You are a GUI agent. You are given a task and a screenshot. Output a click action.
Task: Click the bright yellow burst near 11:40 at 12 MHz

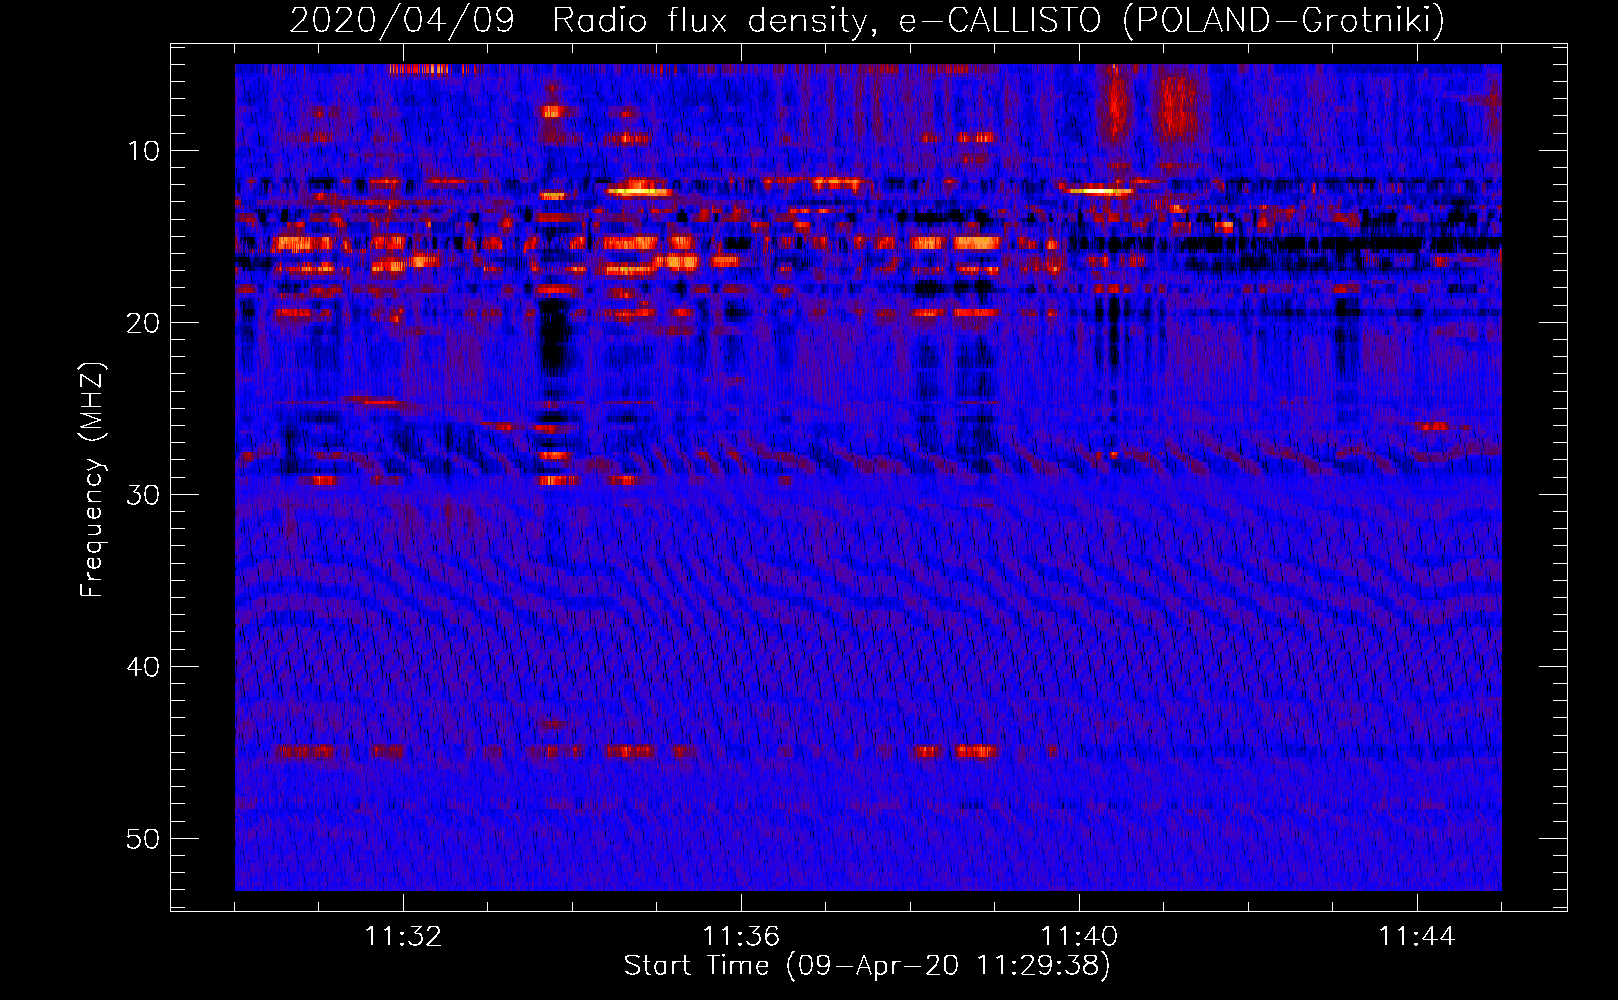[x=1098, y=189]
